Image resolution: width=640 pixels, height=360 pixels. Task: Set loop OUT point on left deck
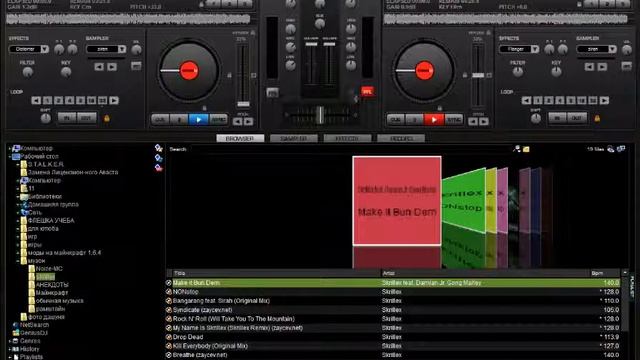click(x=86, y=118)
